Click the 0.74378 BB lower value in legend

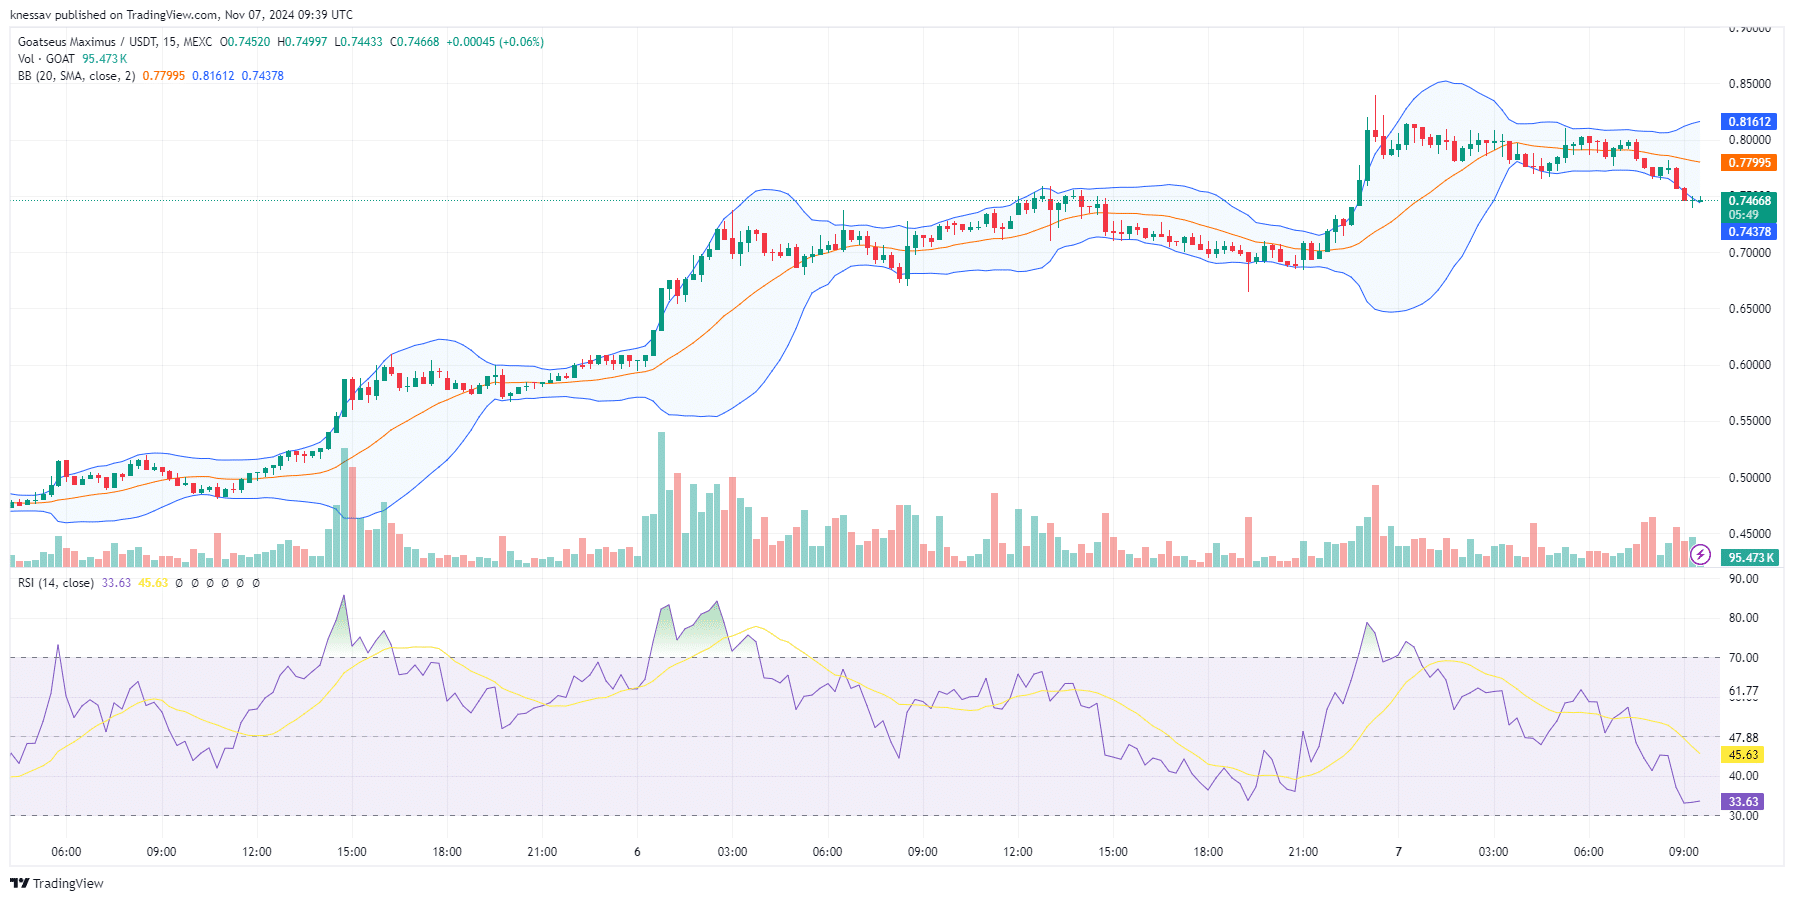click(262, 76)
